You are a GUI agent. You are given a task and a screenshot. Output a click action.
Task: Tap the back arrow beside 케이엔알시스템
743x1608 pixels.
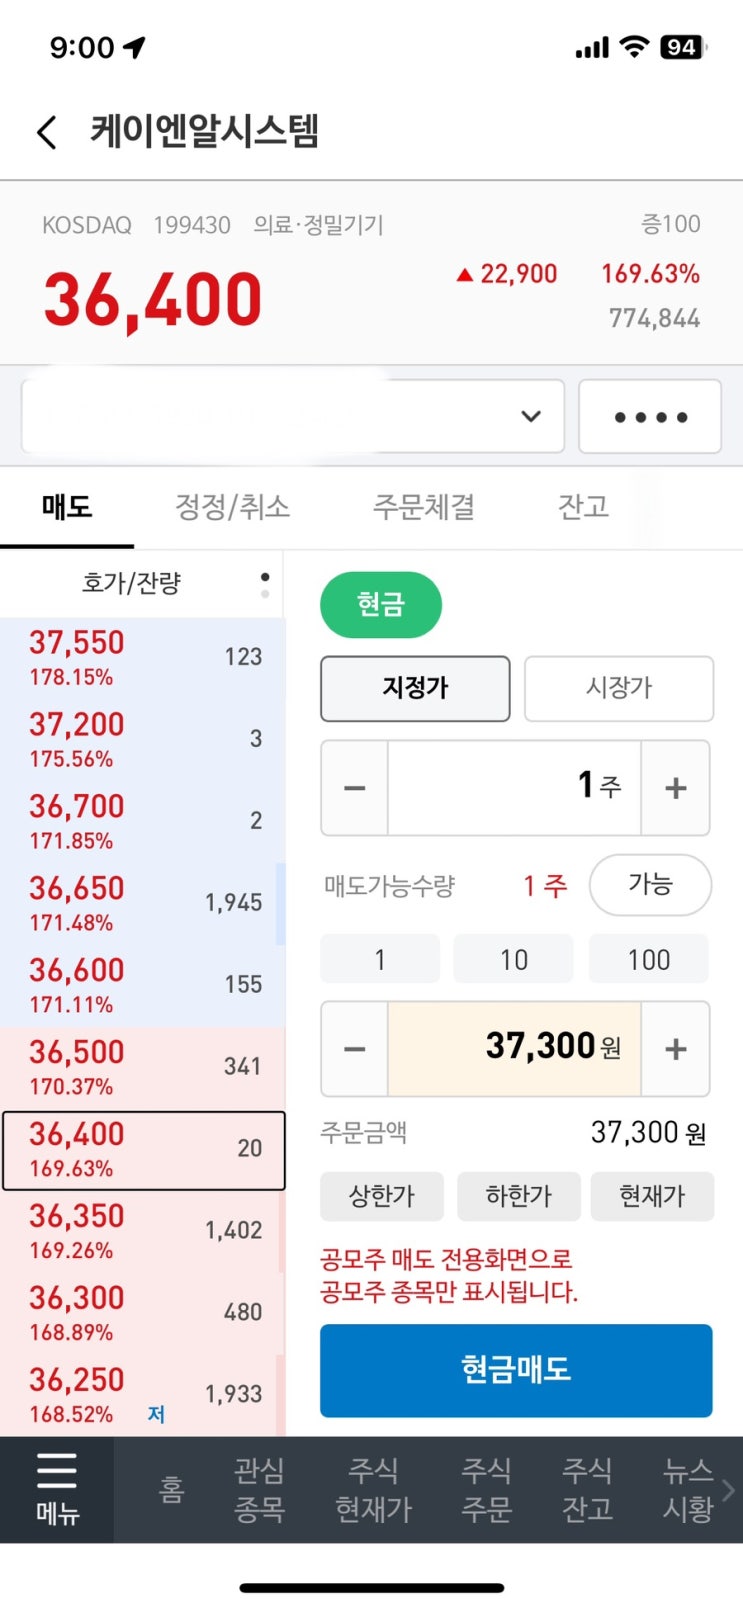pos(46,132)
